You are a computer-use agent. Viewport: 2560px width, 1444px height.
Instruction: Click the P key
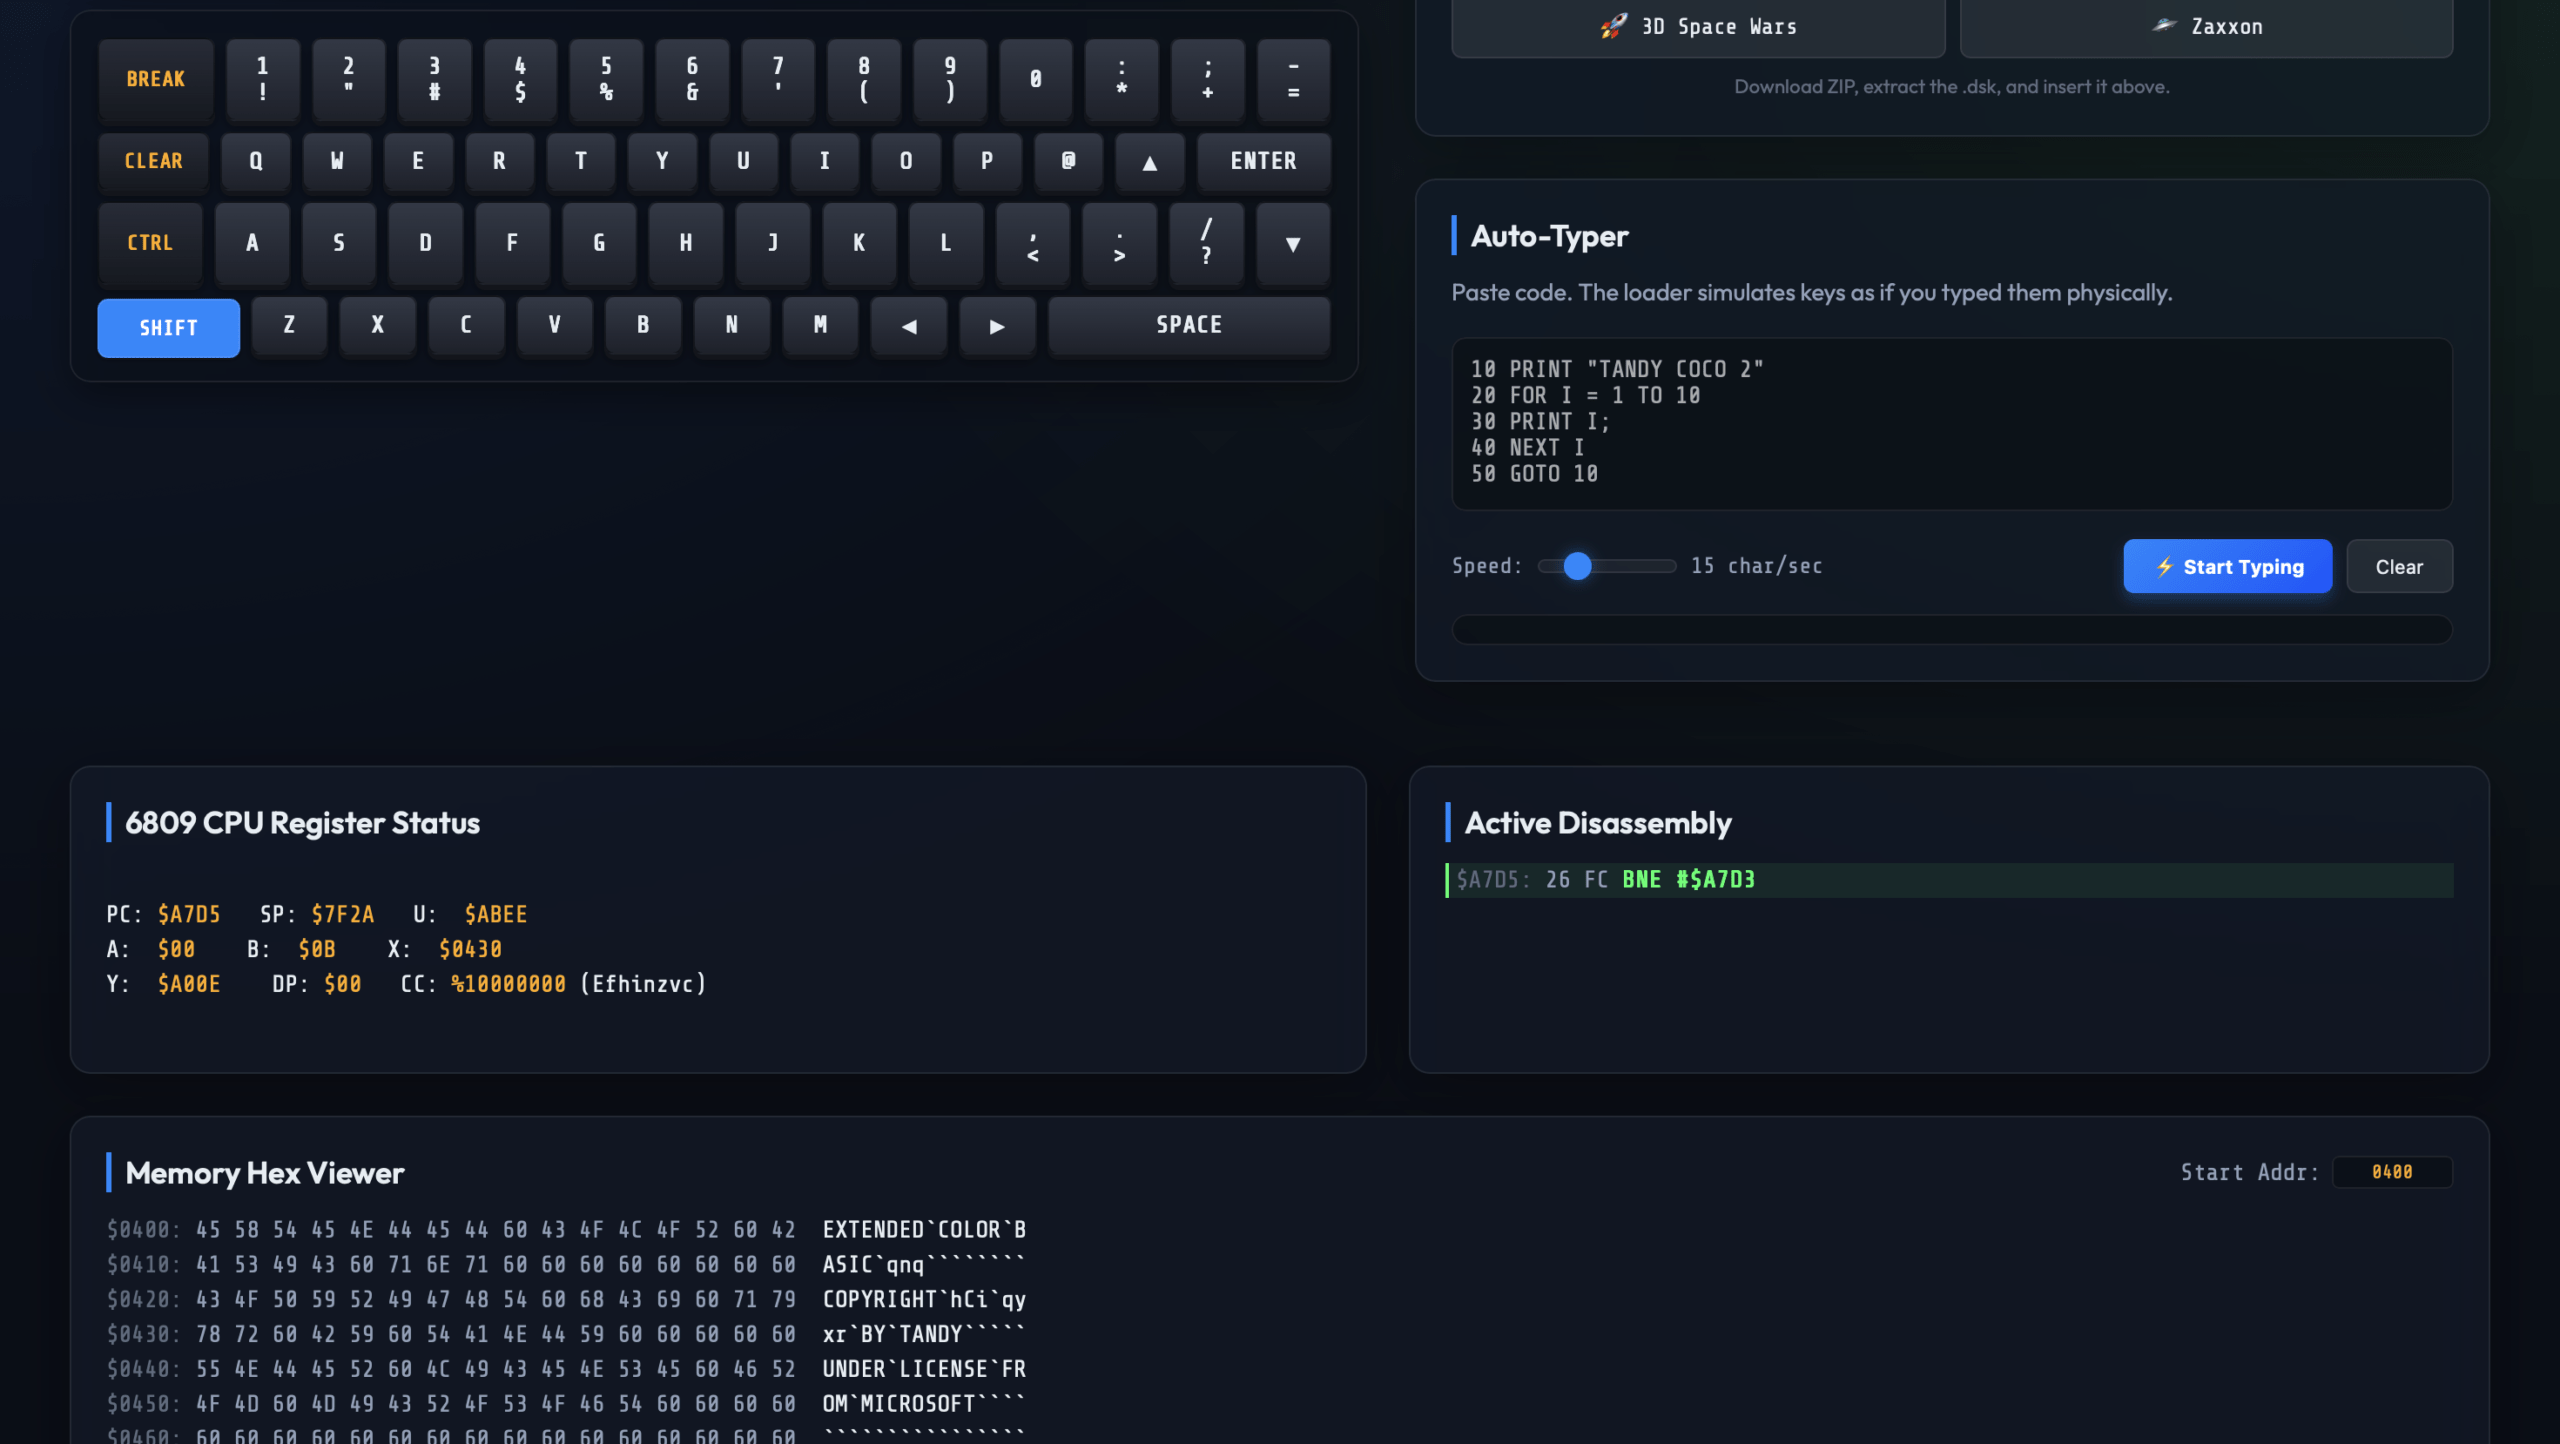(987, 161)
